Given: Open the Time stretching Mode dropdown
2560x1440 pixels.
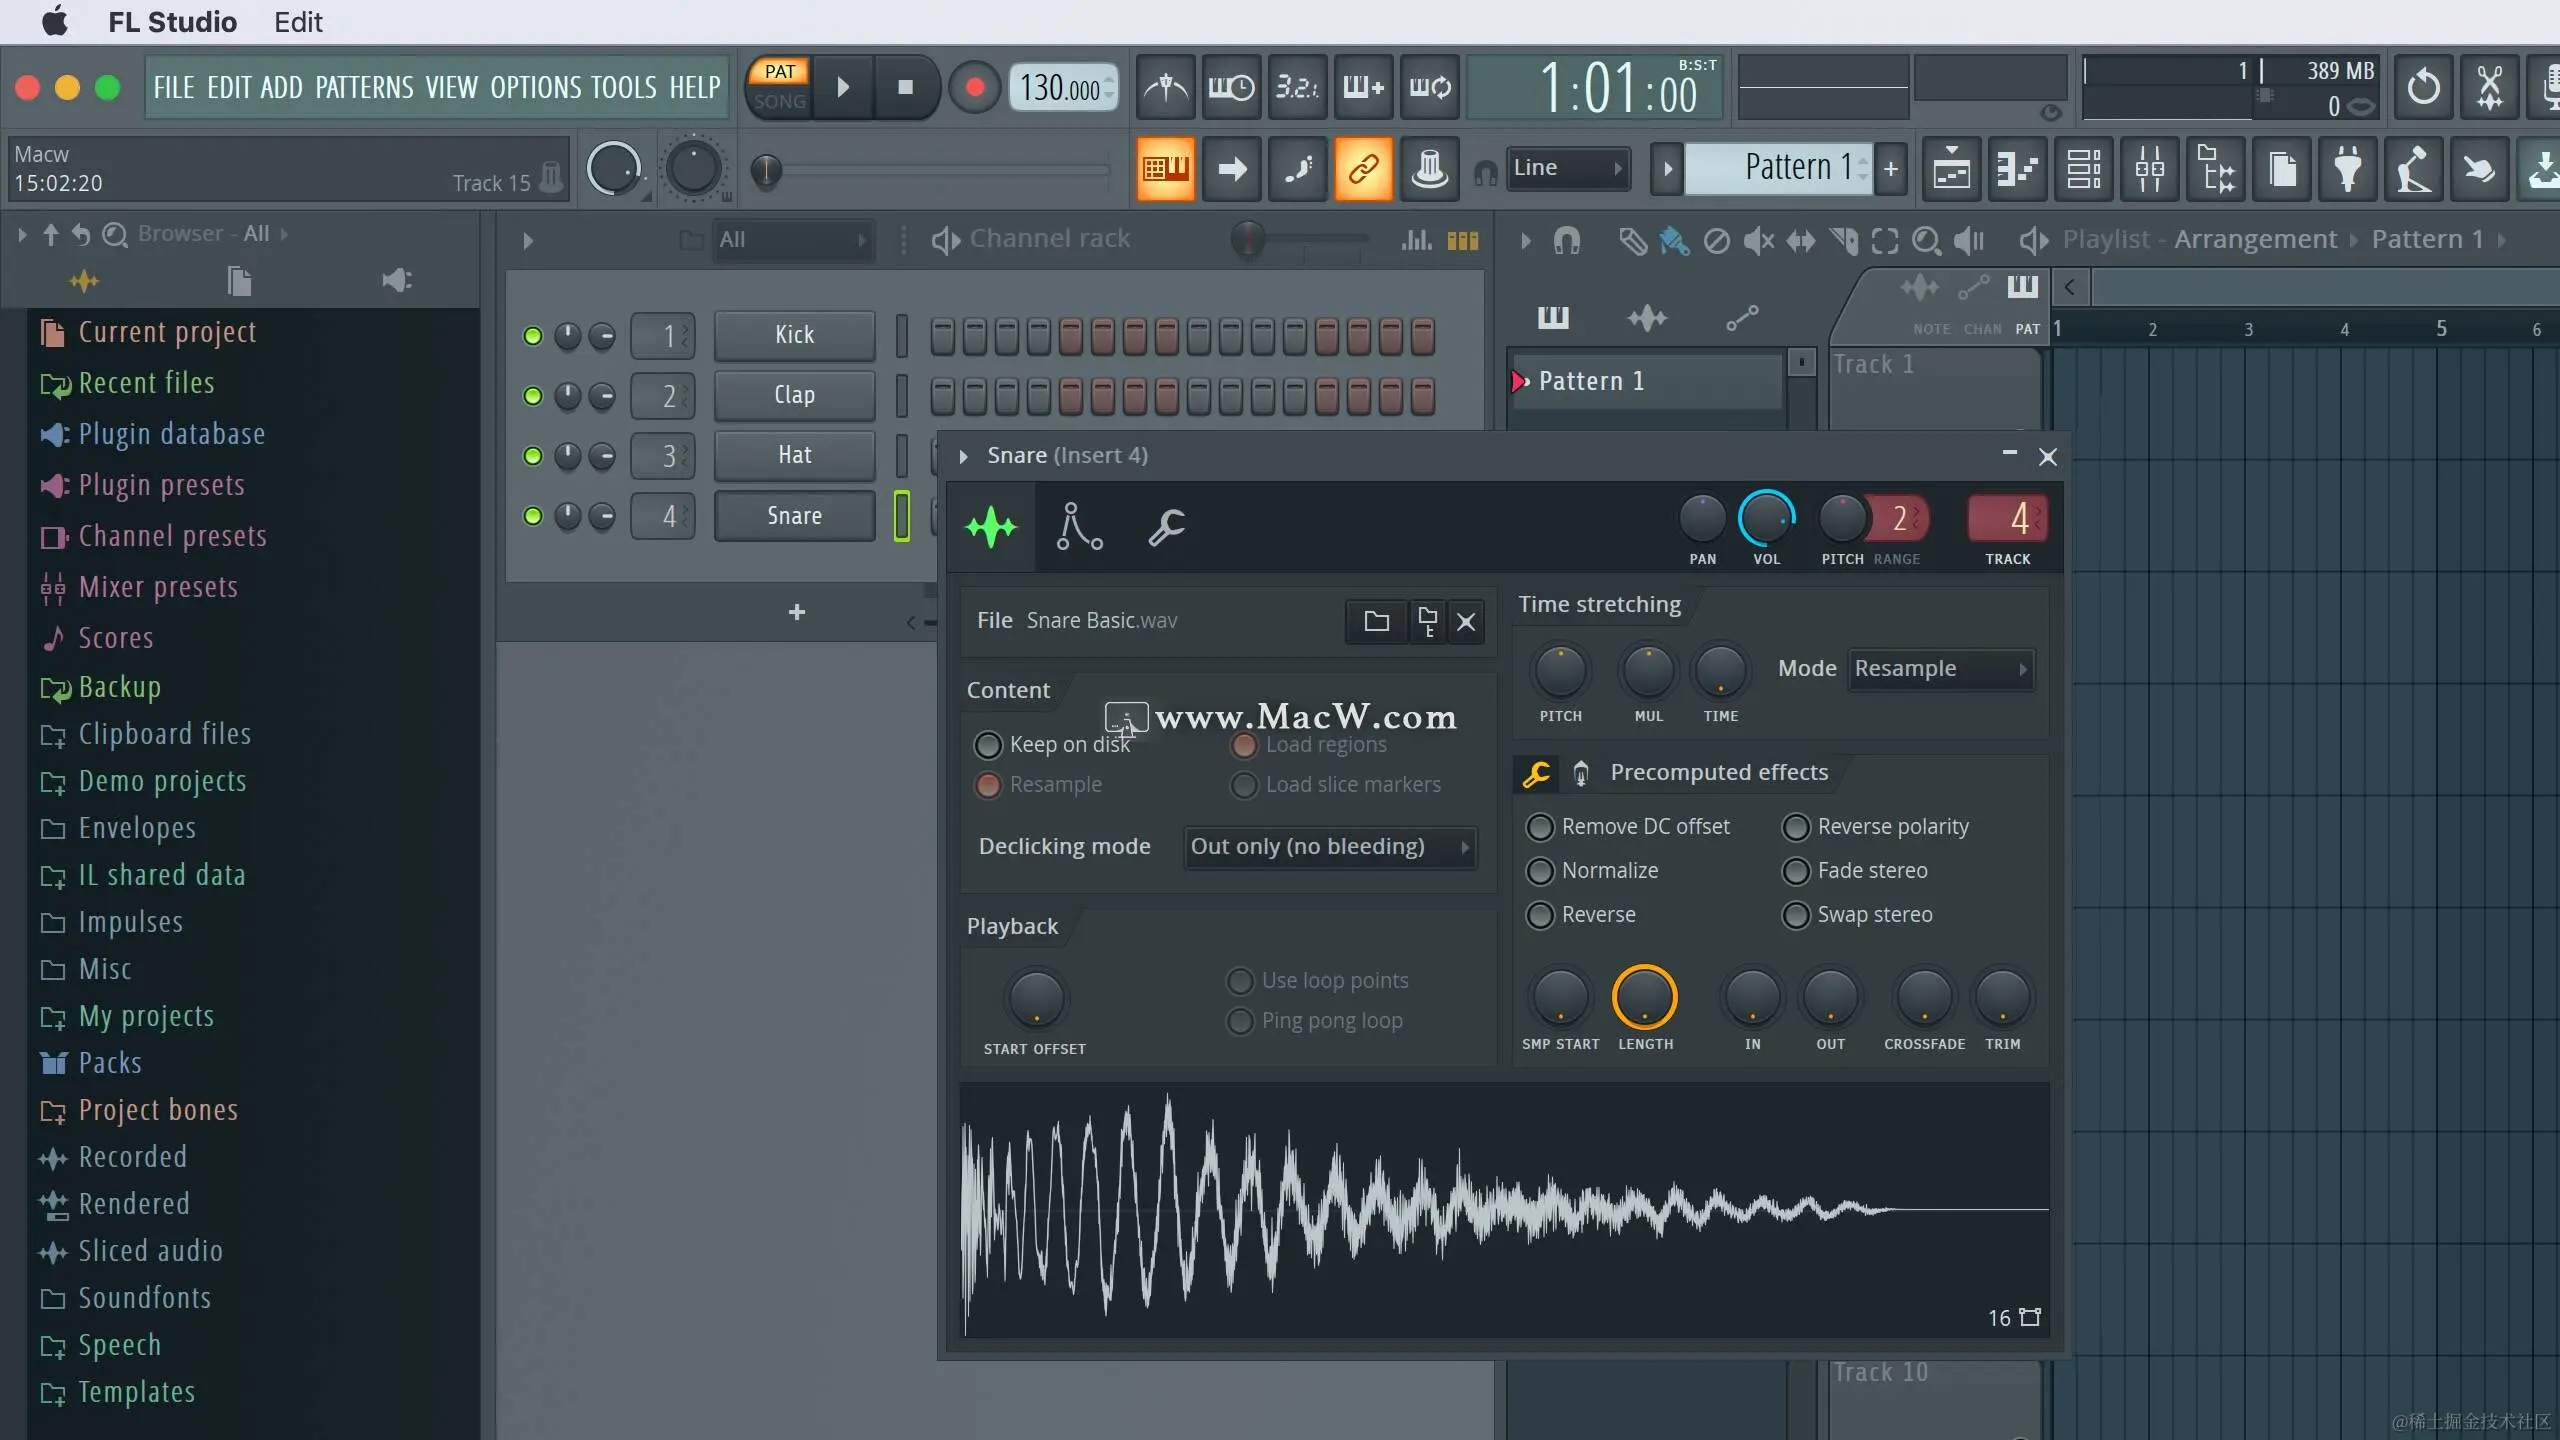Looking at the screenshot, I should pyautogui.click(x=1941, y=669).
